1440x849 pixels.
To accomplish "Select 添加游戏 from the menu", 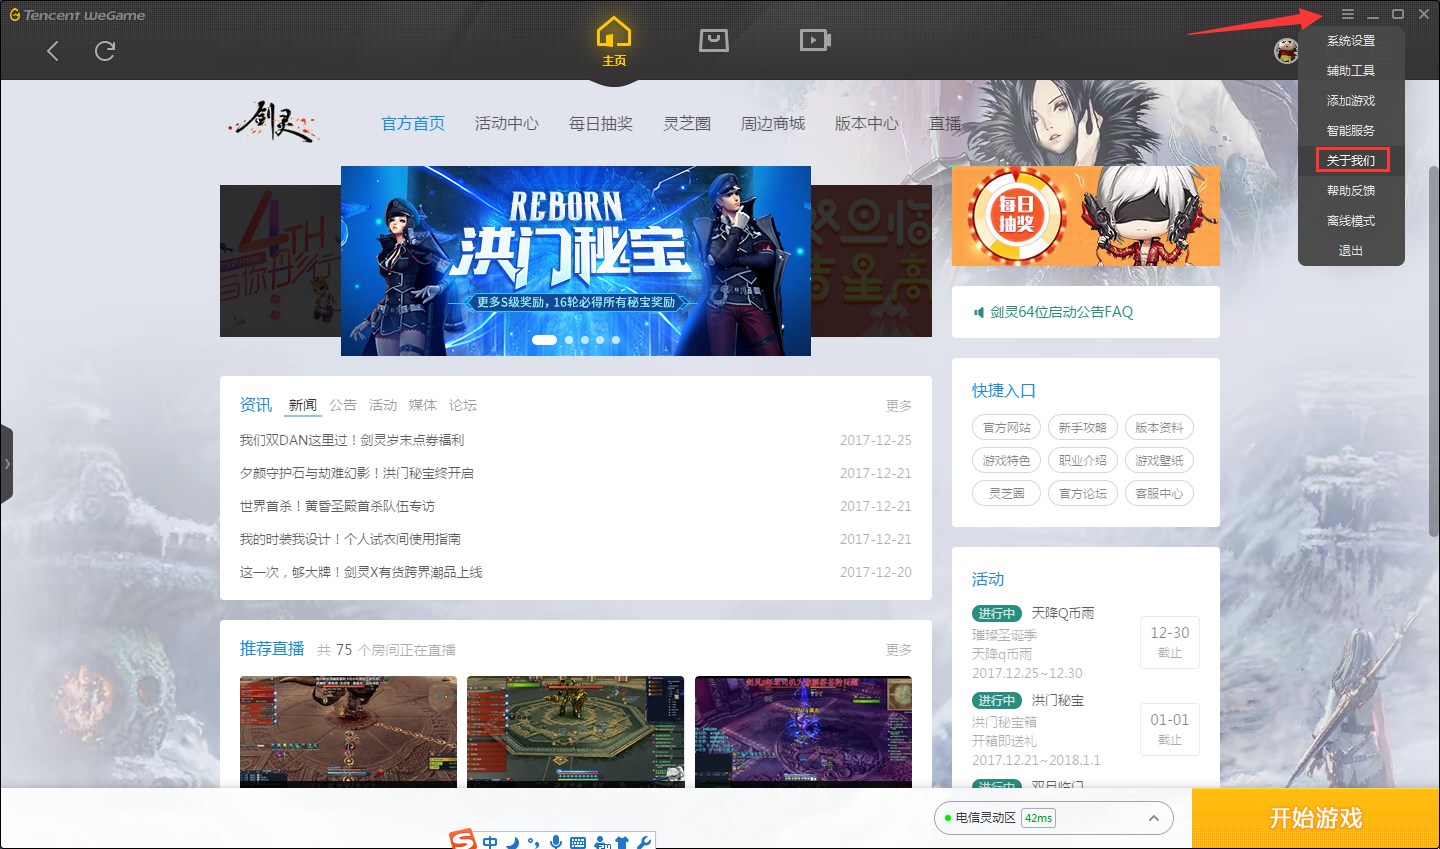I will (1351, 101).
